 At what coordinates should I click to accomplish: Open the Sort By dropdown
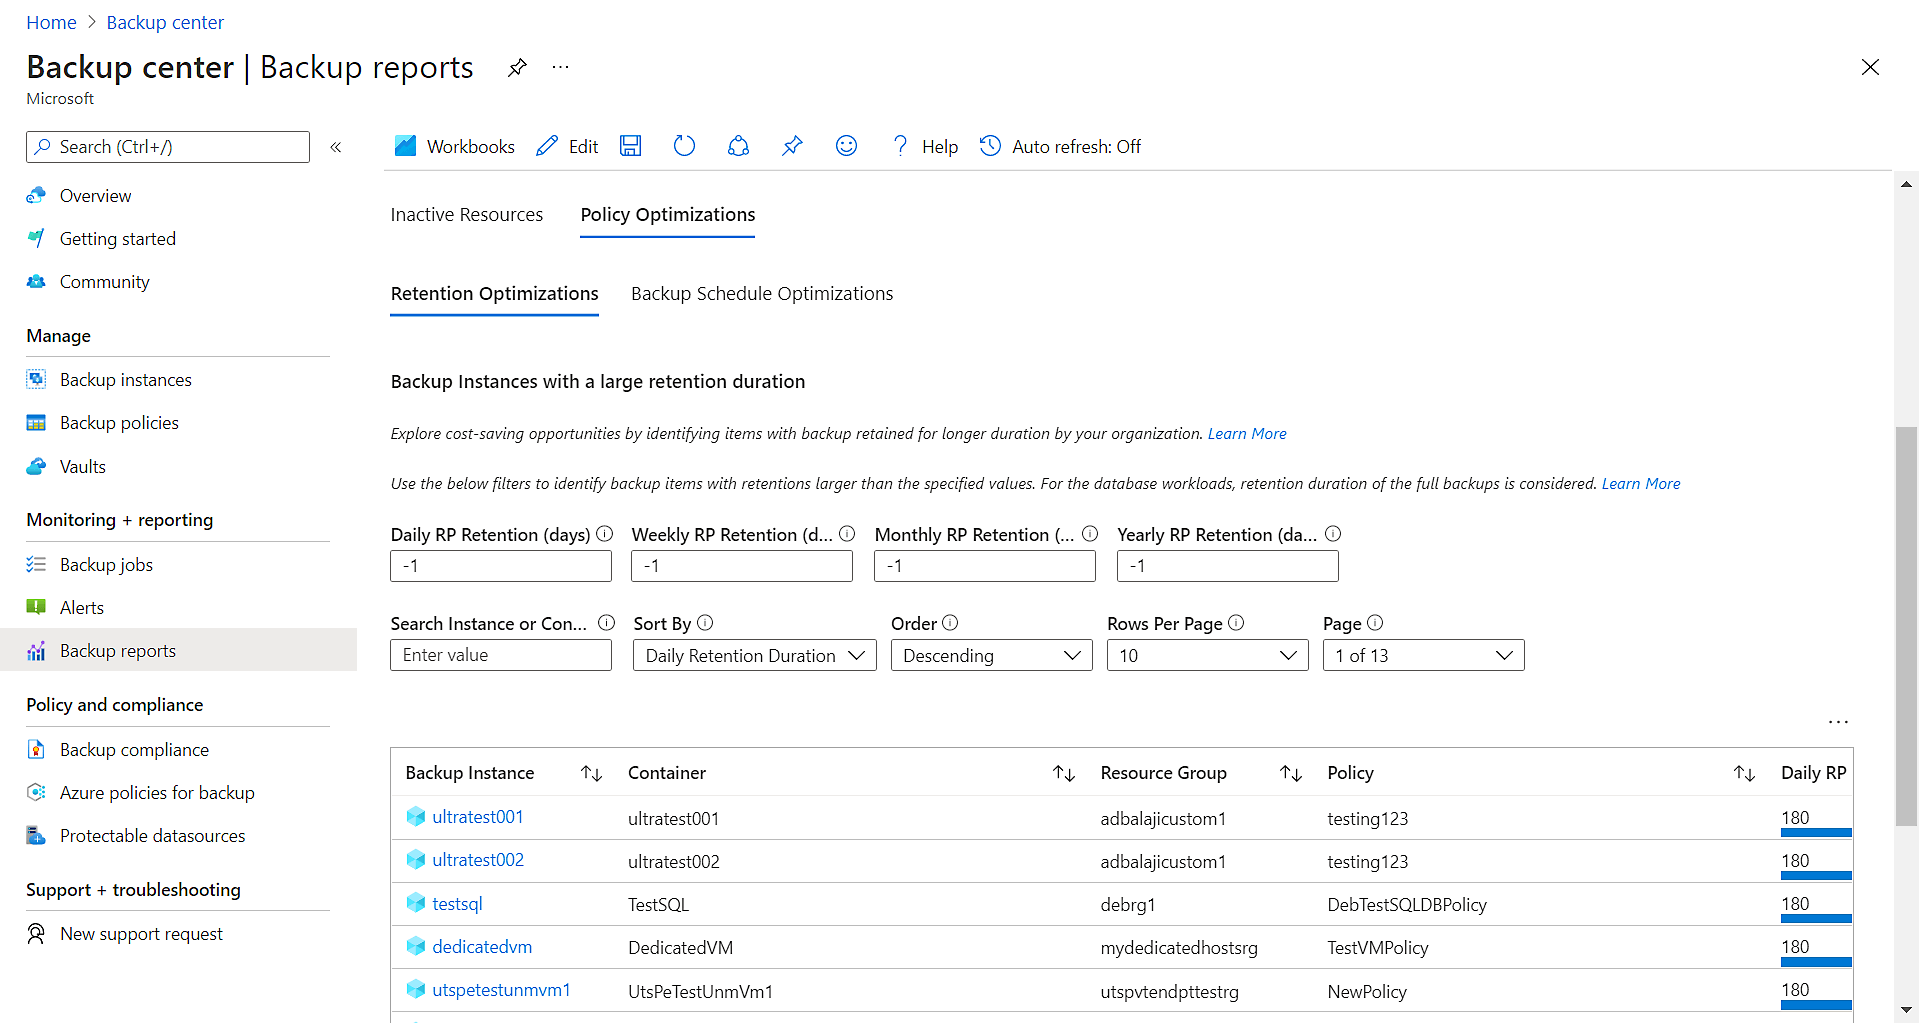[x=754, y=656]
